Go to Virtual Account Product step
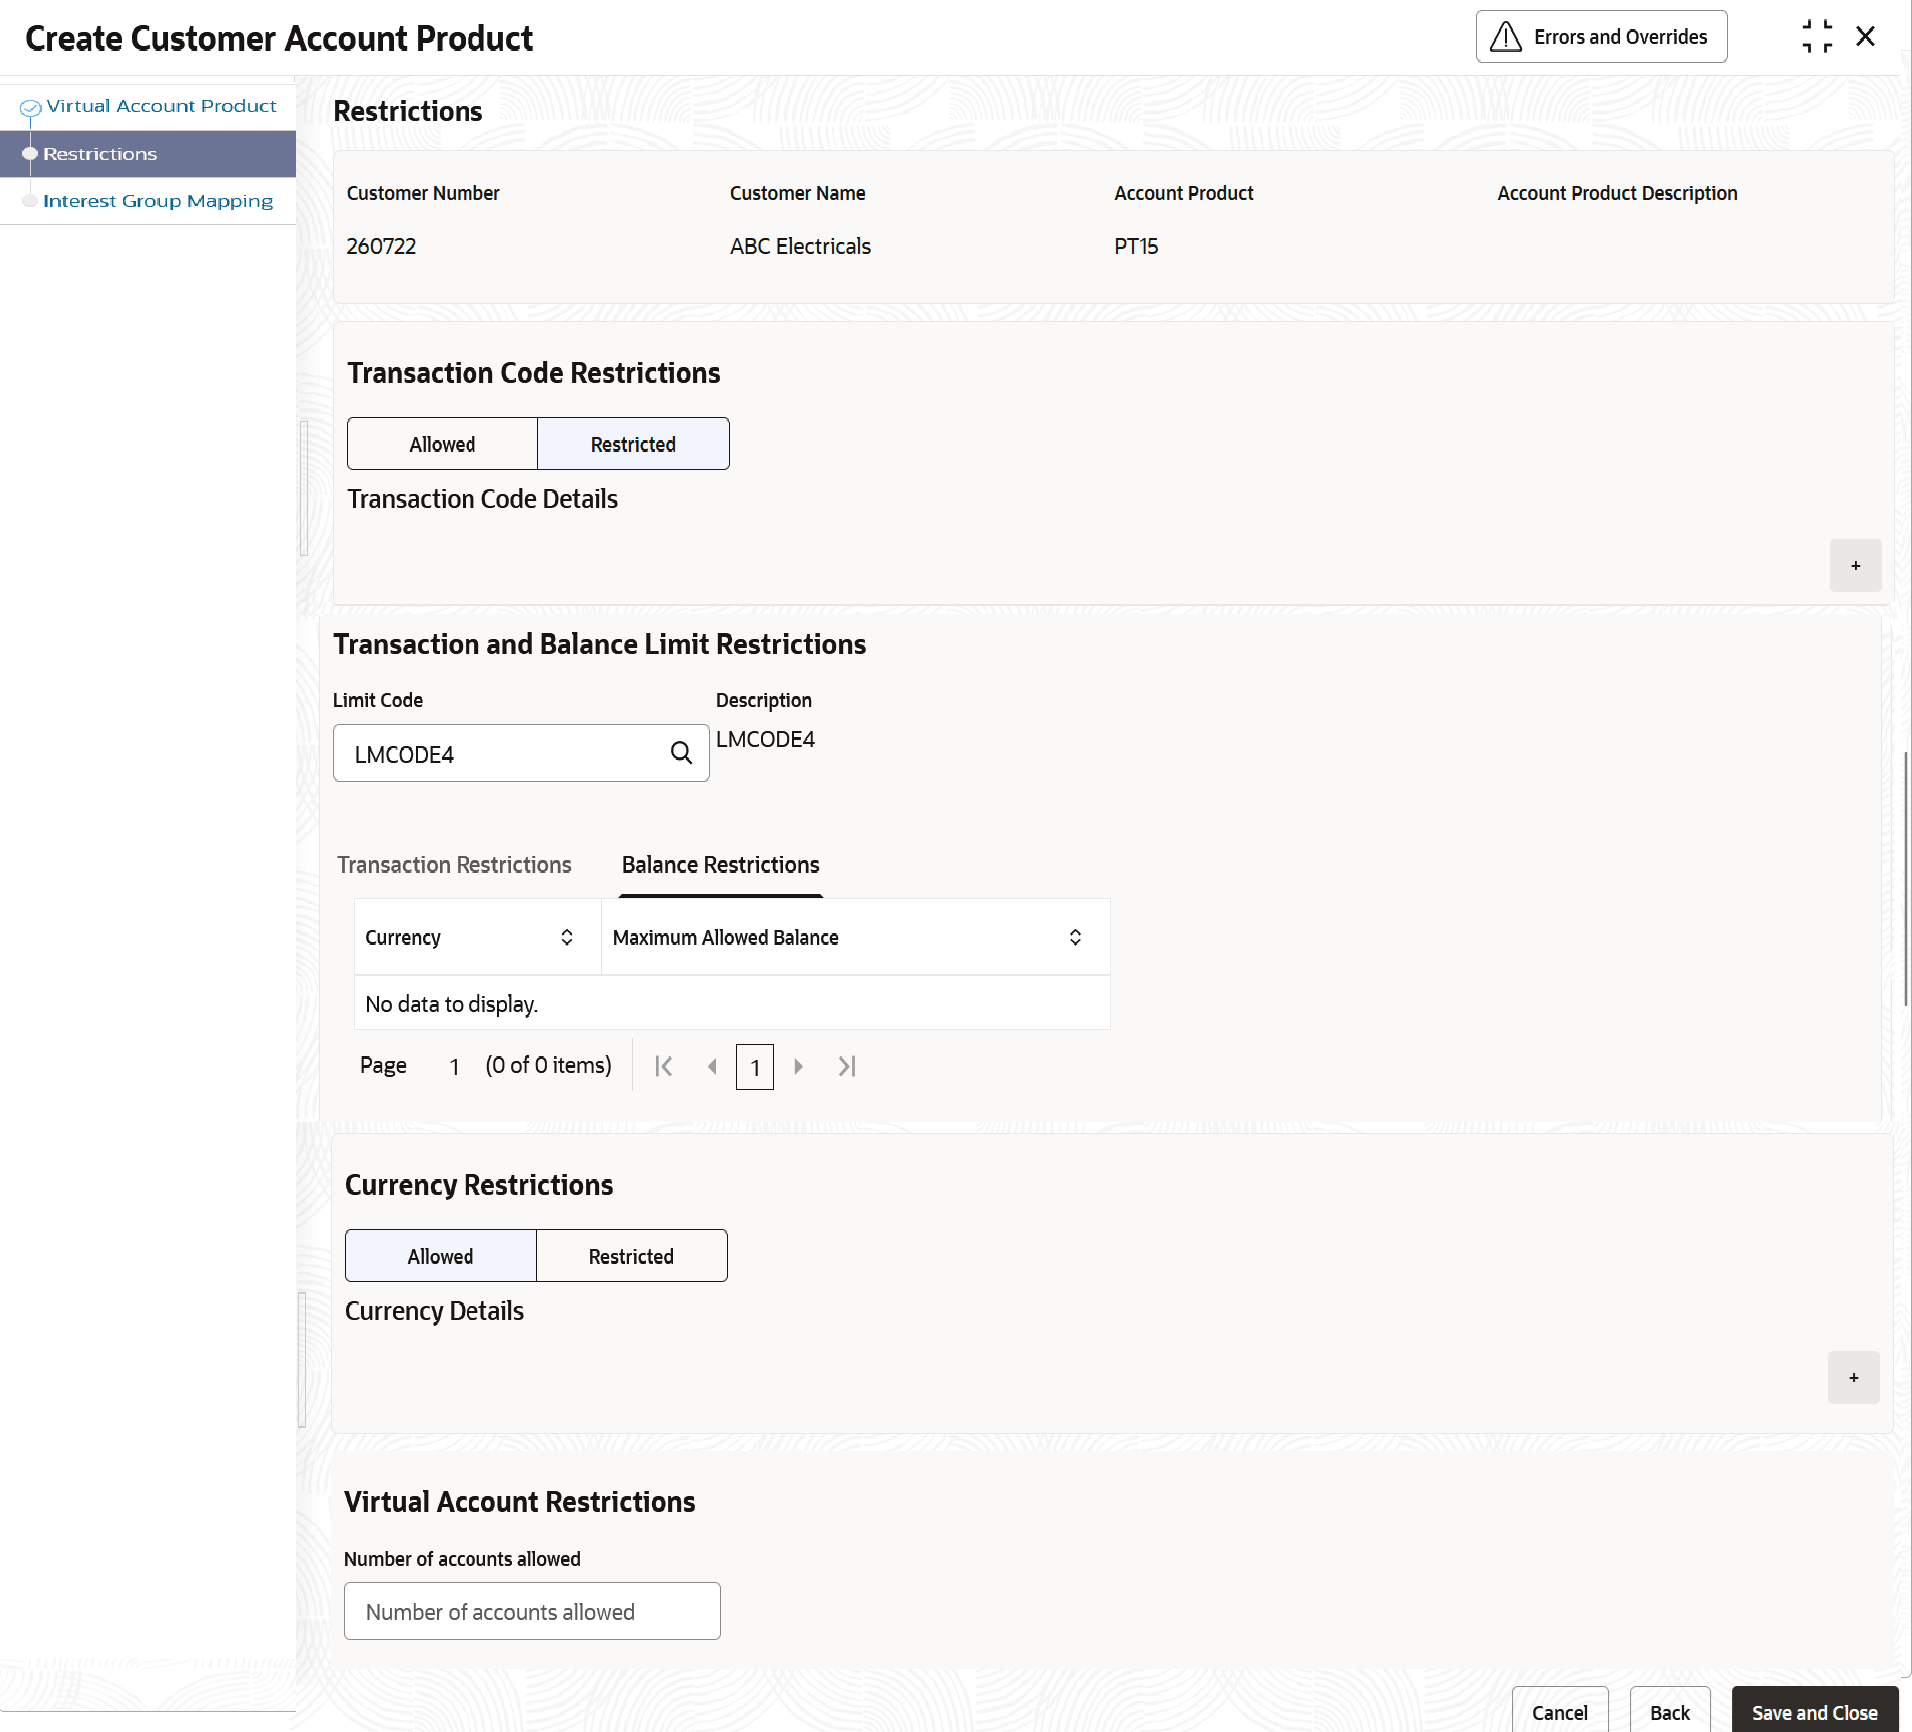The width and height of the screenshot is (1912, 1732). (x=161, y=106)
